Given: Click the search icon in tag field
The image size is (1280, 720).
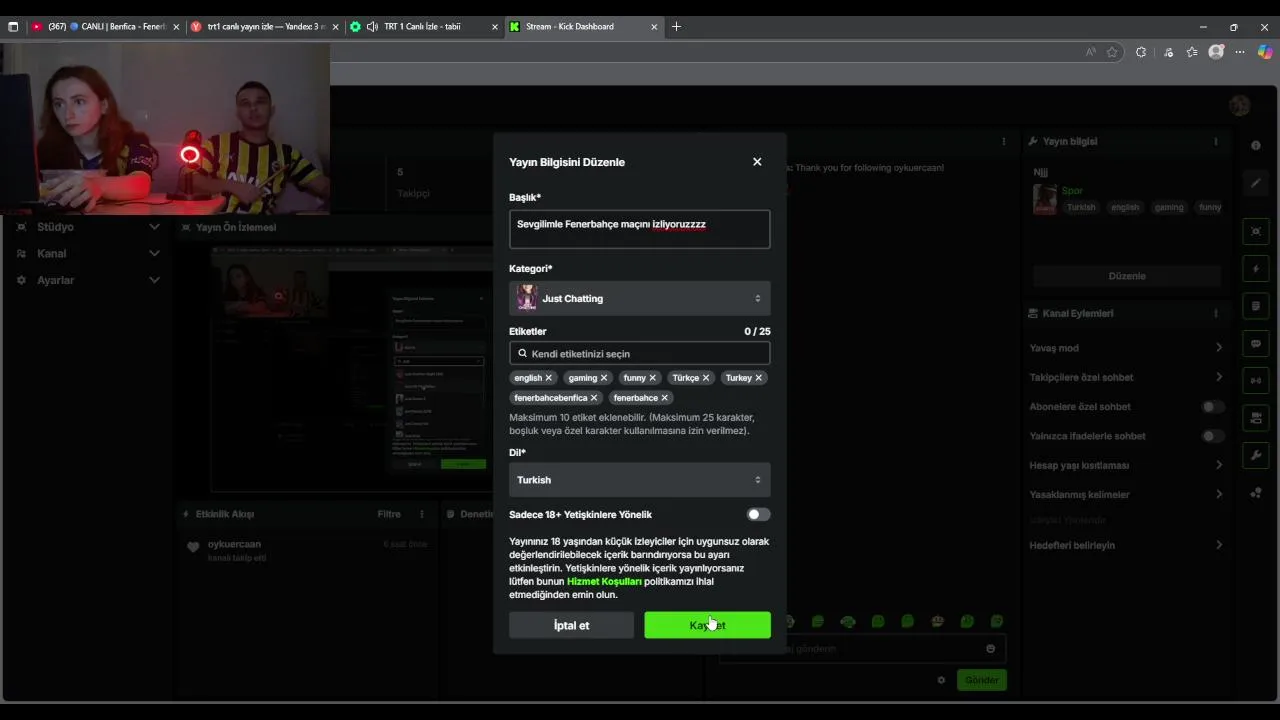Looking at the screenshot, I should click(522, 353).
